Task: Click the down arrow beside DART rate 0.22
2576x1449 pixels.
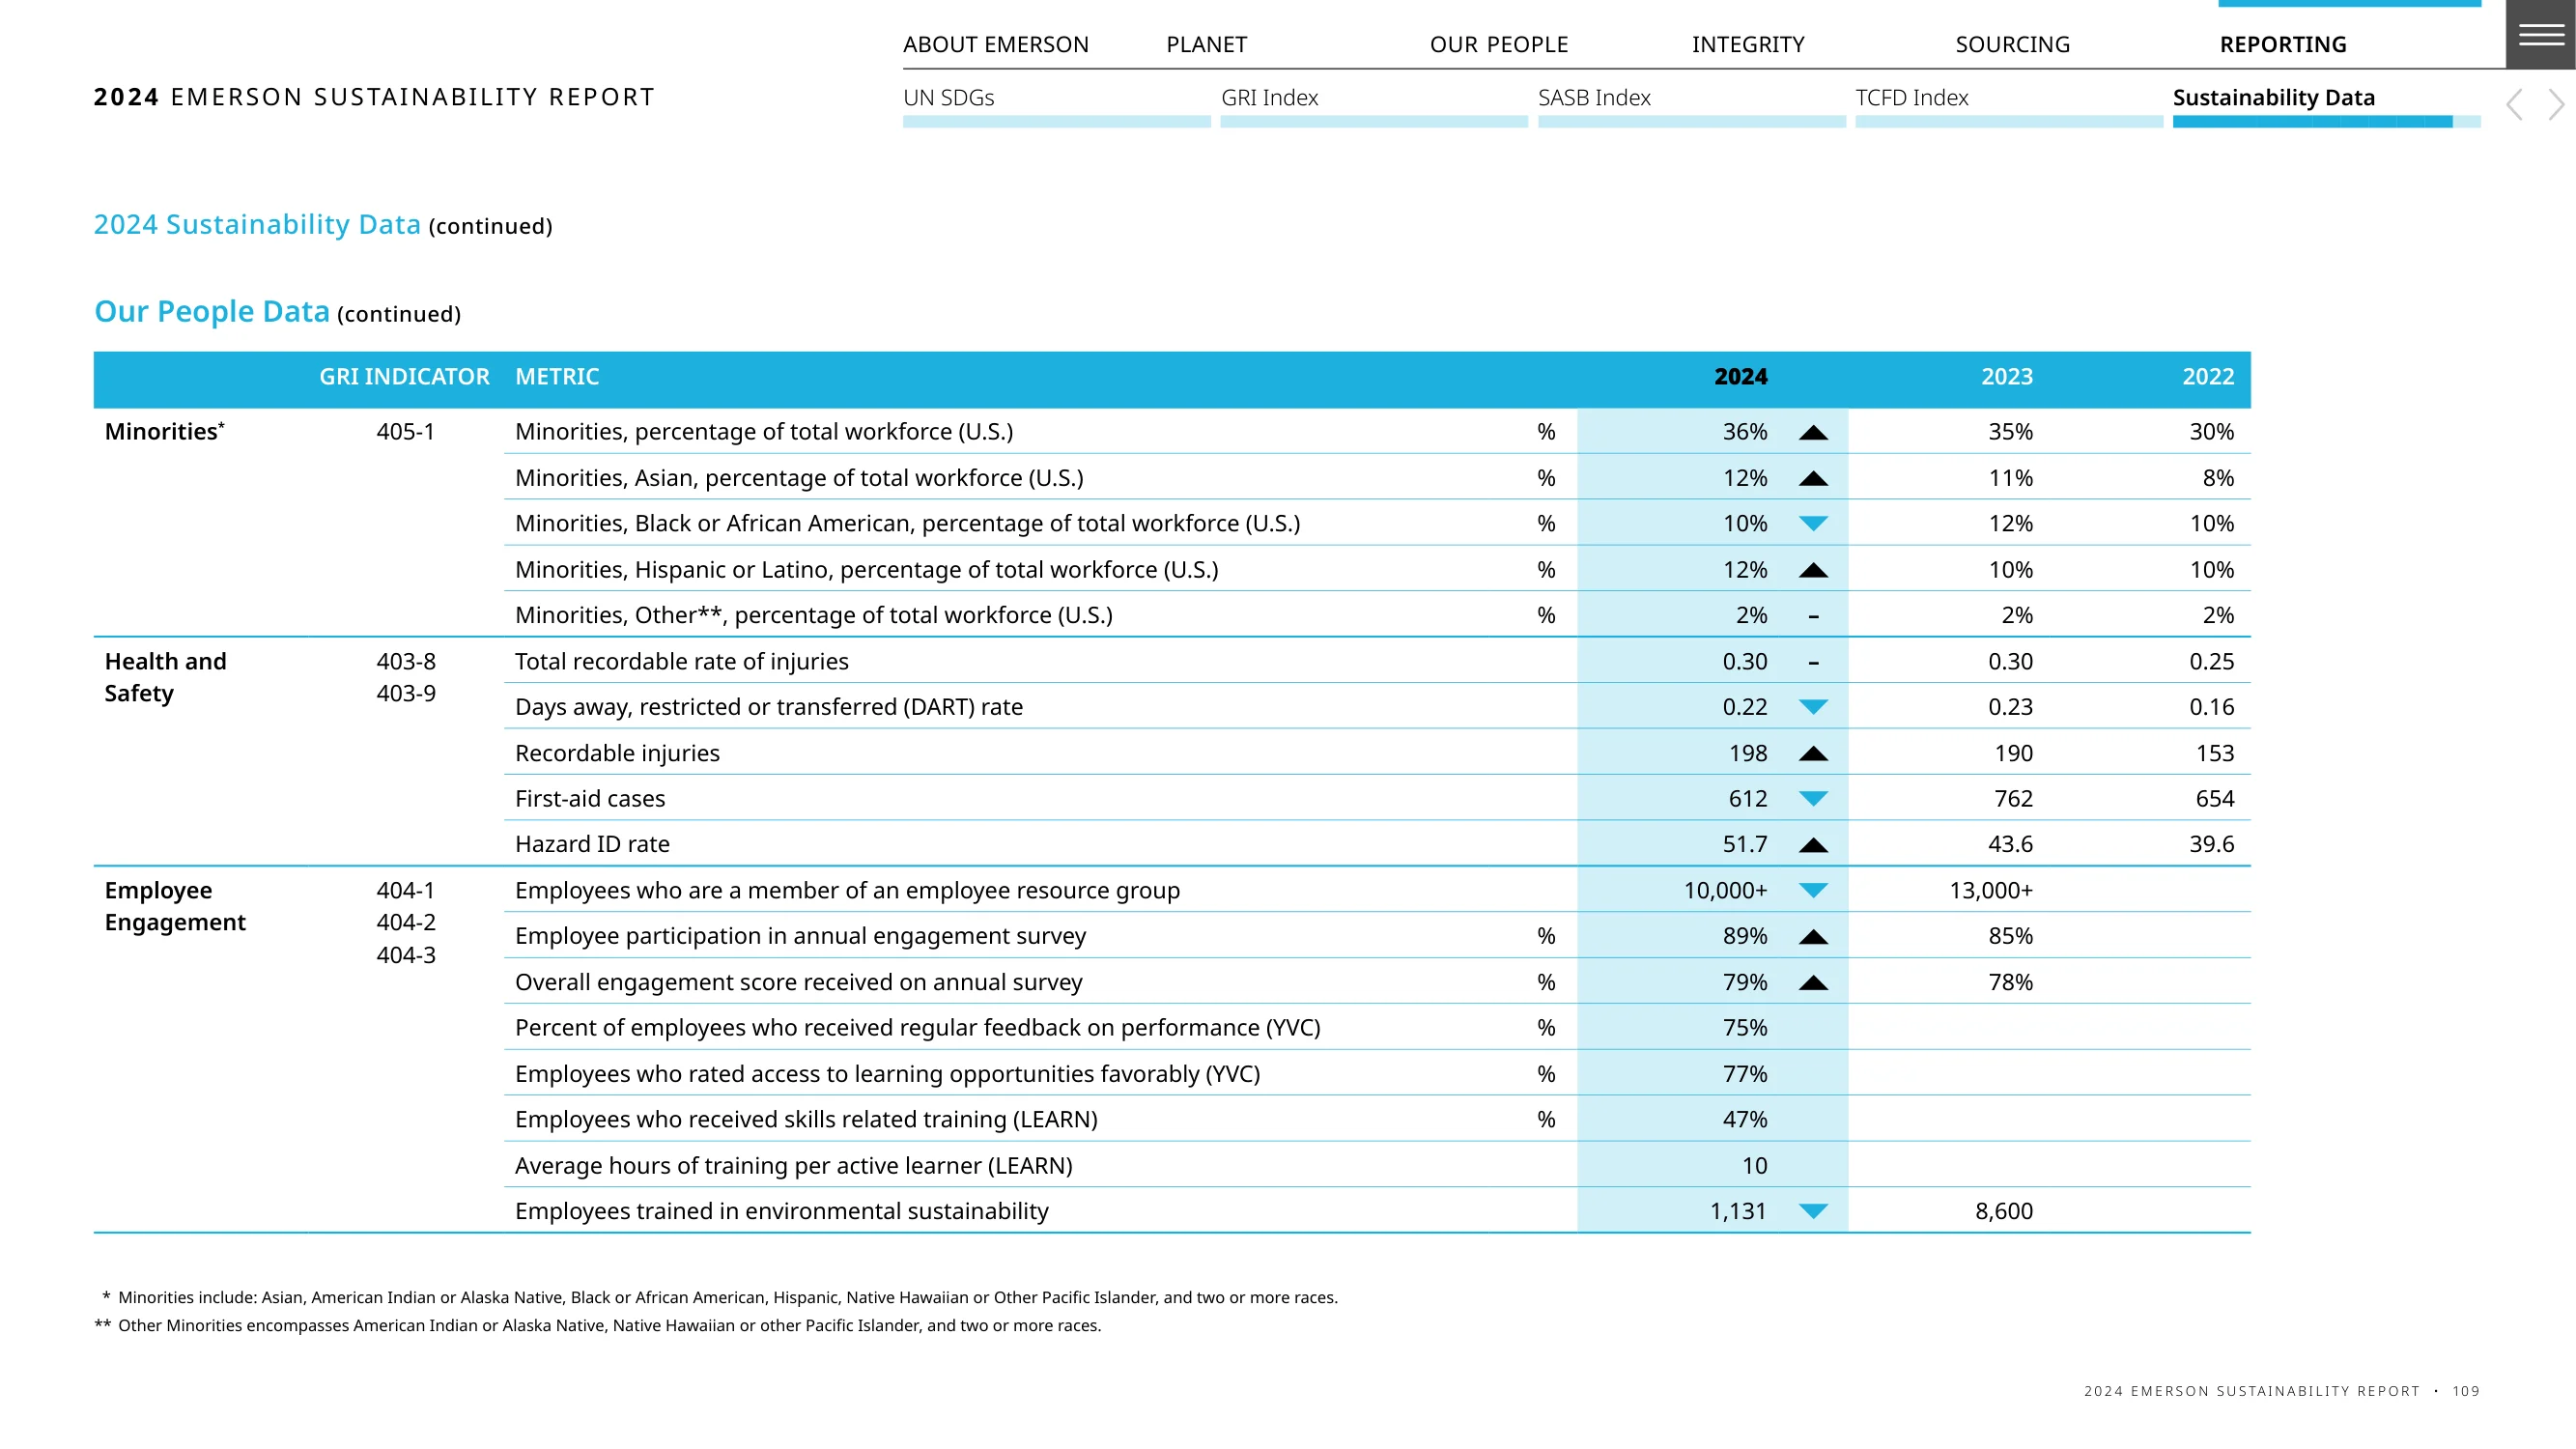Action: tap(1813, 707)
